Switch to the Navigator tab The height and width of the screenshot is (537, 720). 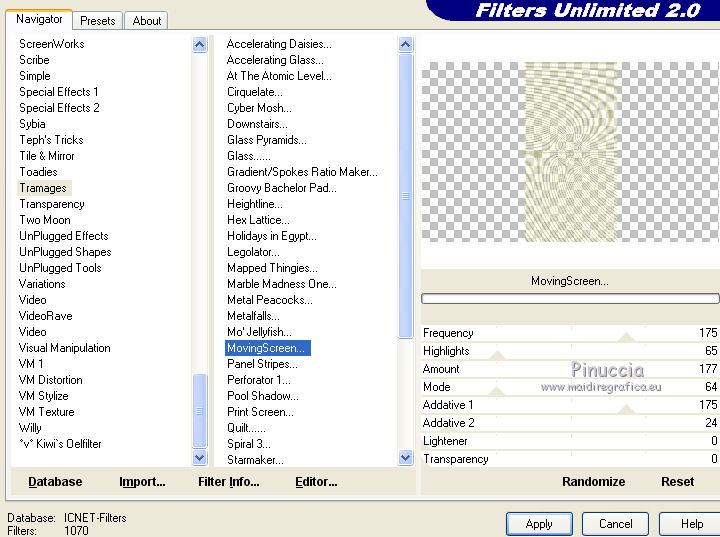pos(39,19)
